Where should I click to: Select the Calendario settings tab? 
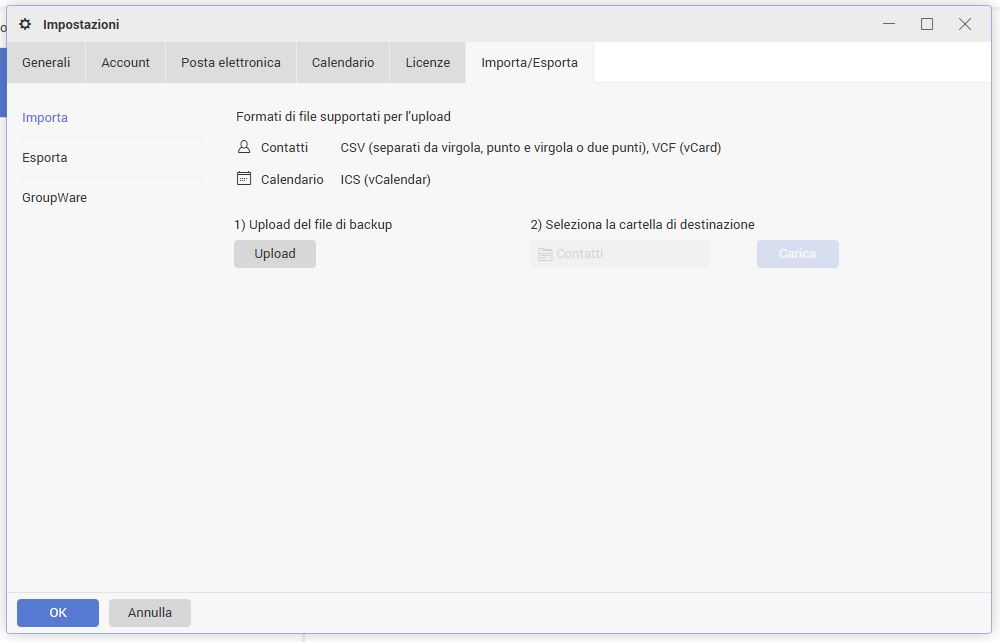(343, 62)
